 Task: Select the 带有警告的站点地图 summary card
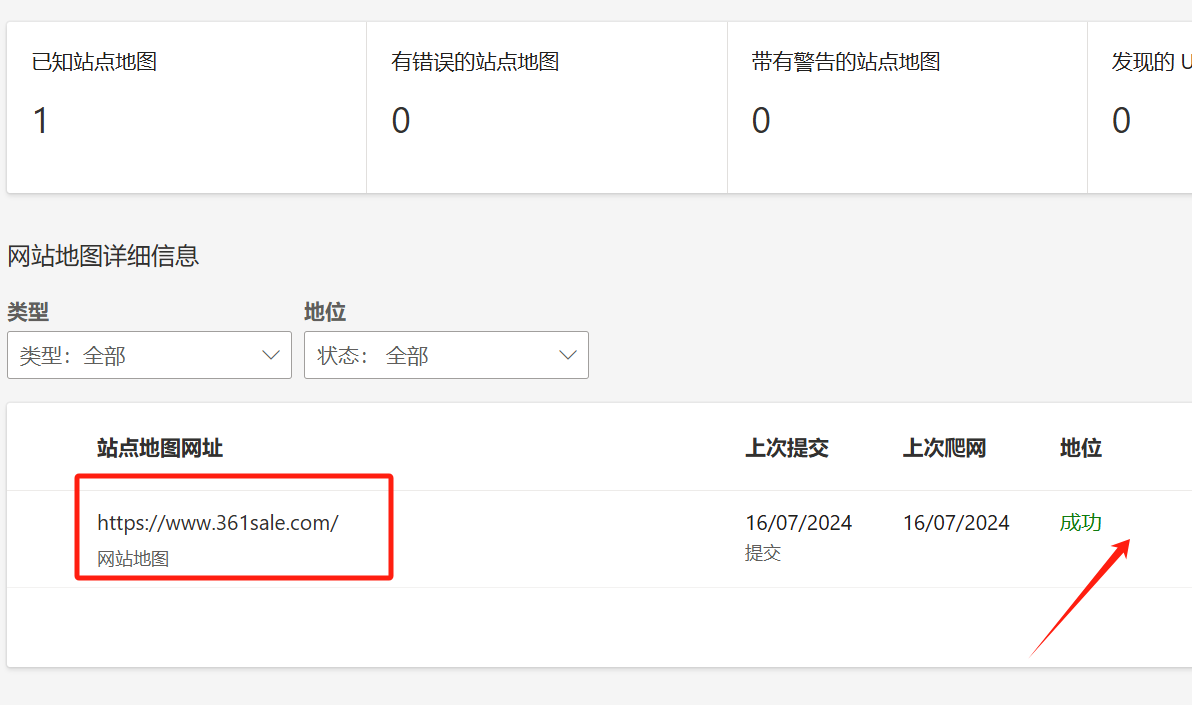coord(907,107)
